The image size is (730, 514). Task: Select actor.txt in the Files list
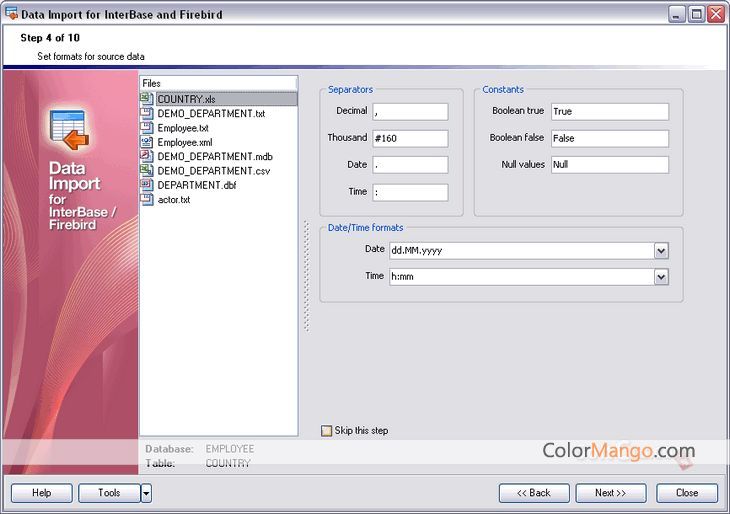[x=174, y=200]
